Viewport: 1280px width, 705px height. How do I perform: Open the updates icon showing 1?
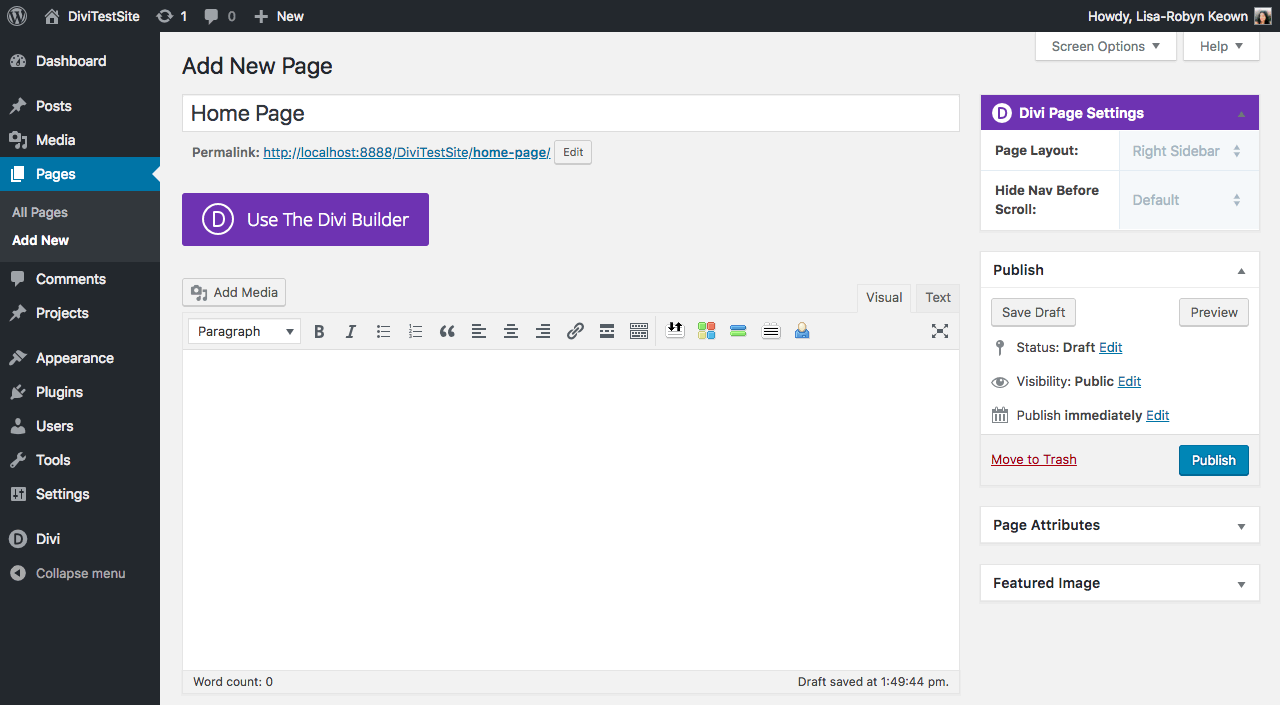(171, 16)
